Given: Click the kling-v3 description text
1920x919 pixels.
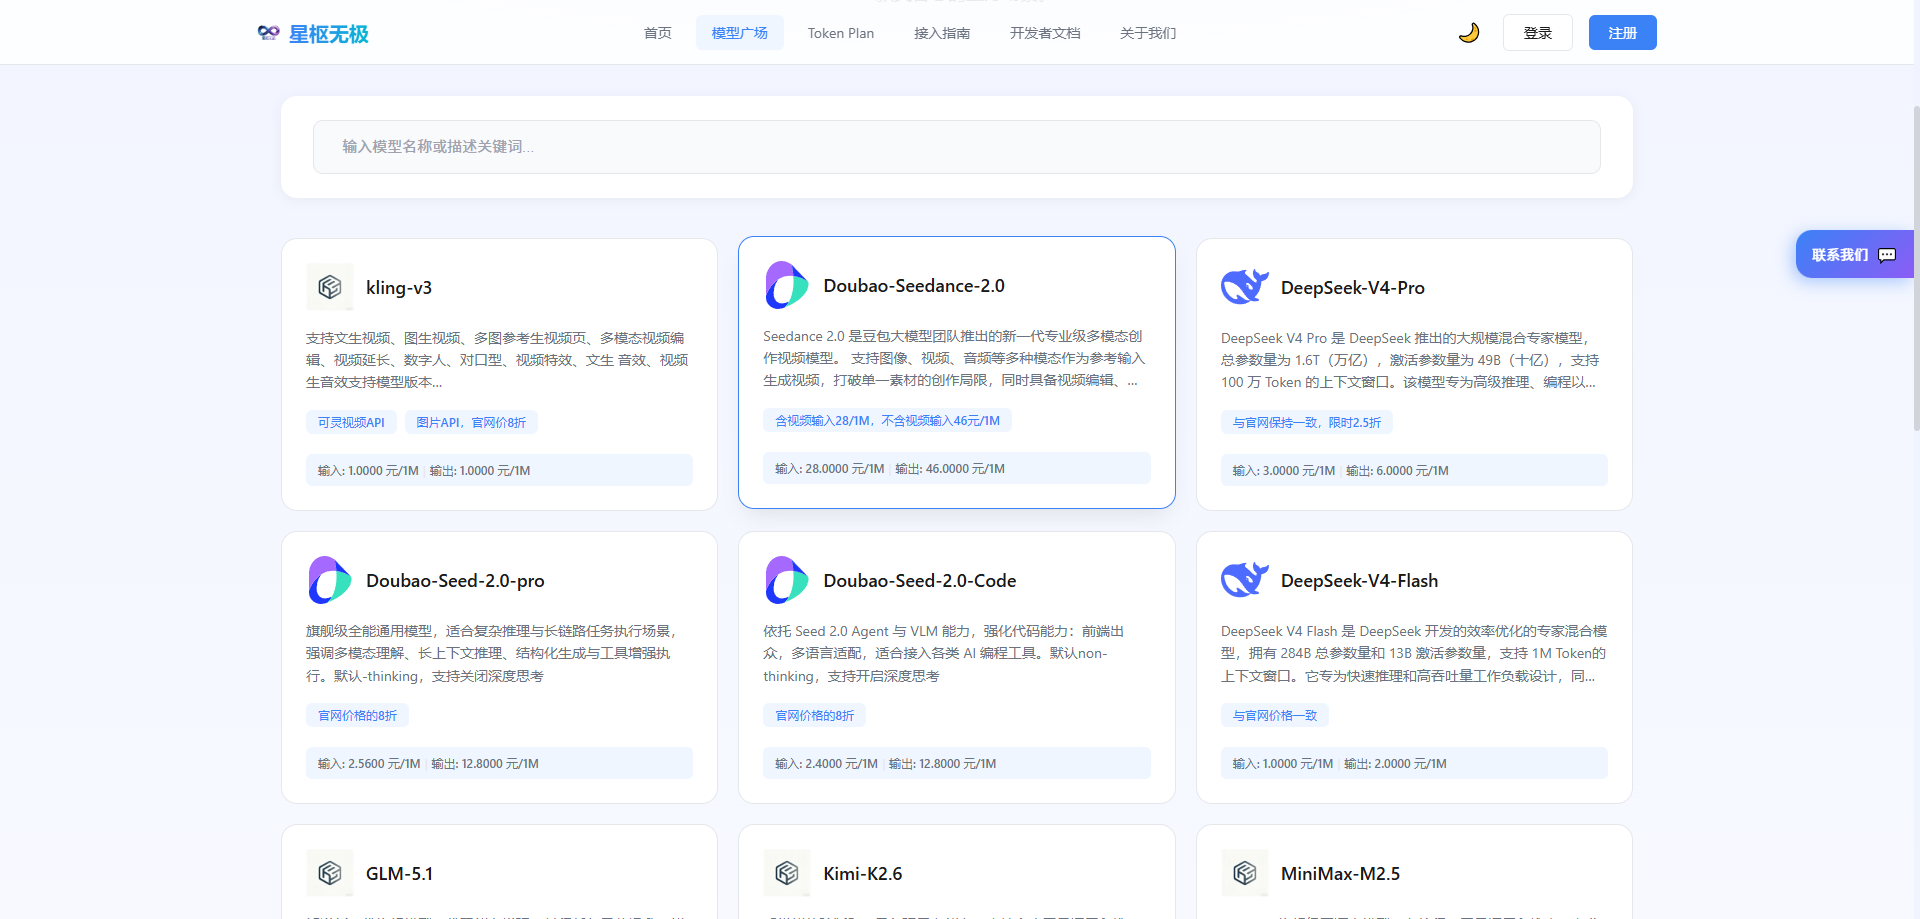Looking at the screenshot, I should coord(499,360).
